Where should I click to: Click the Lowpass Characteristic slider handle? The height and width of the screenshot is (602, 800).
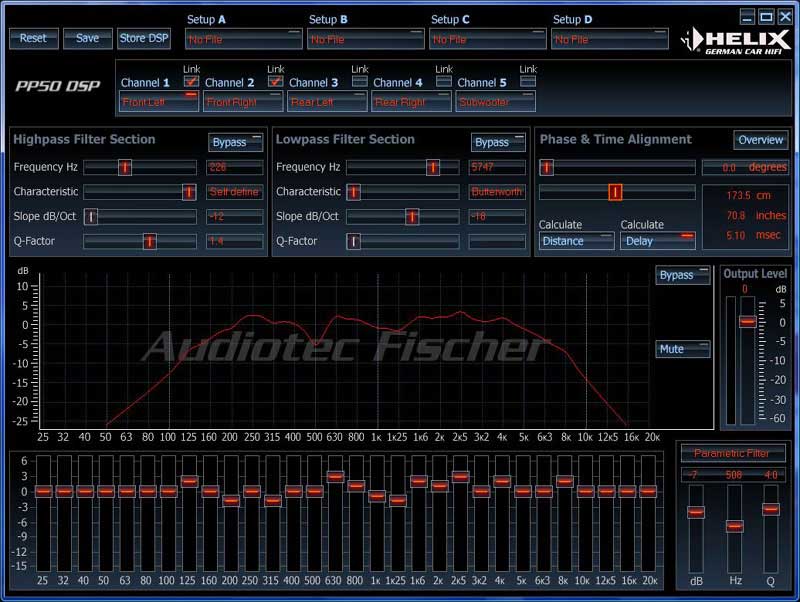[x=354, y=192]
